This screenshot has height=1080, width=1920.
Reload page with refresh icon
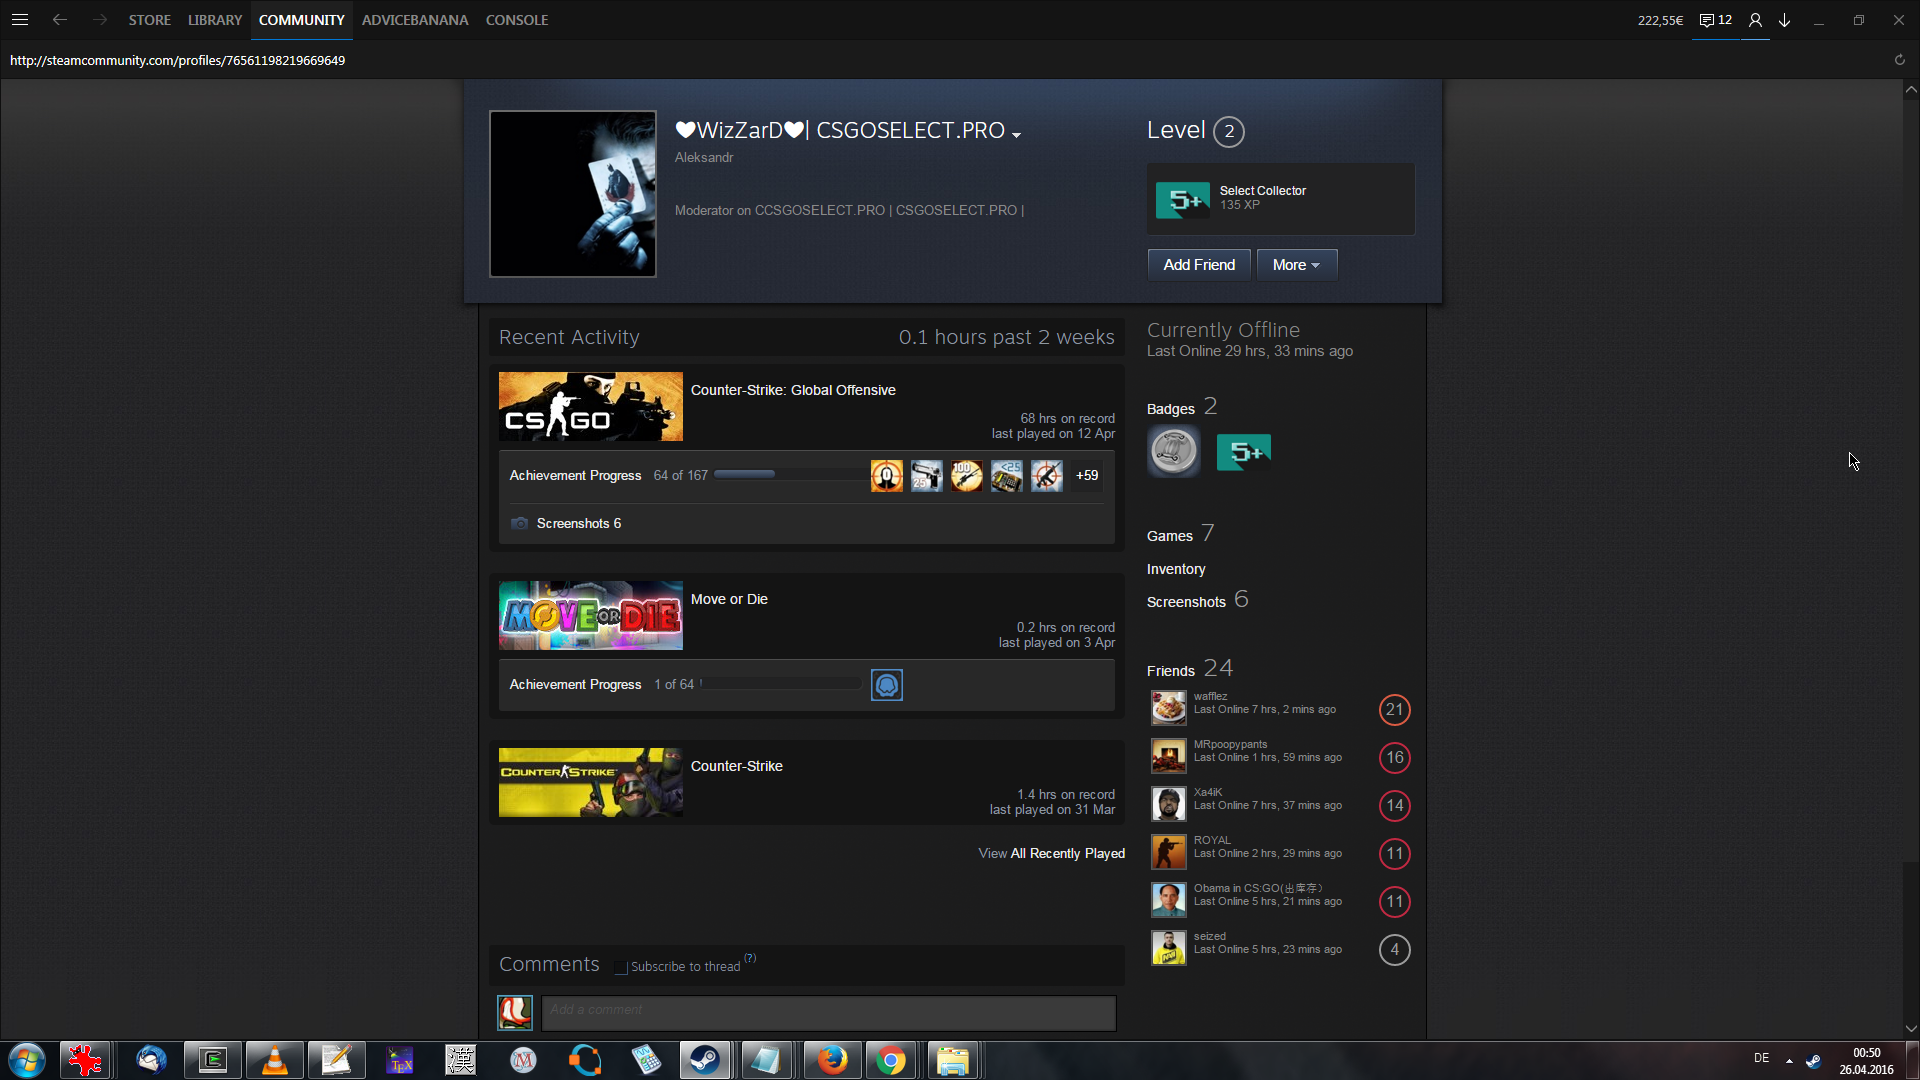pos(1899,60)
